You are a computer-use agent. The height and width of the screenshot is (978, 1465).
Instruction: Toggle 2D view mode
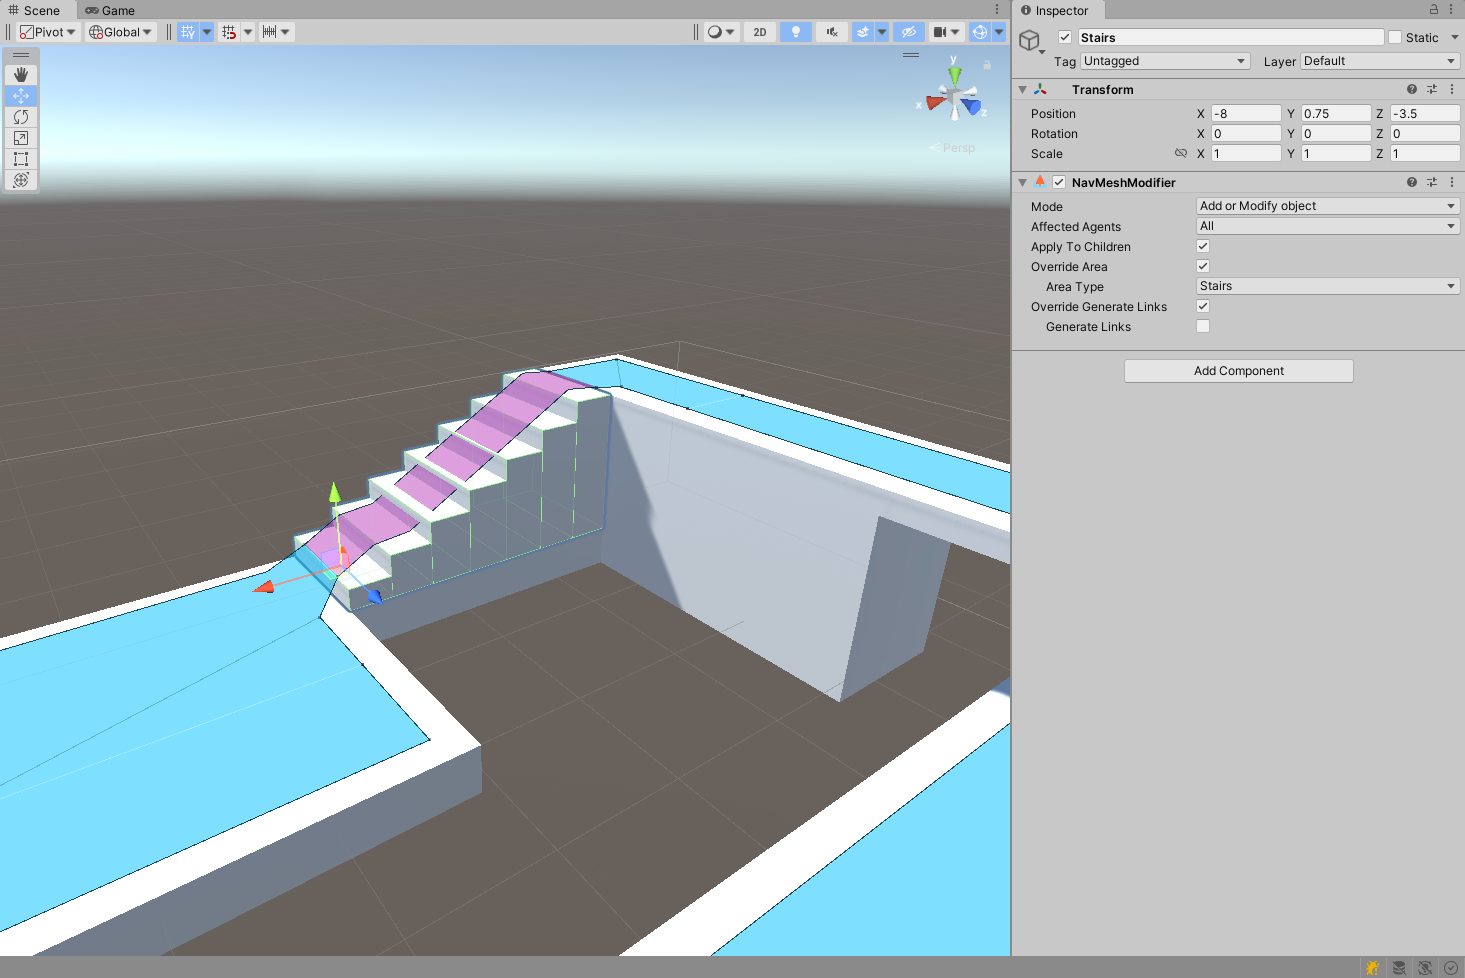click(760, 32)
